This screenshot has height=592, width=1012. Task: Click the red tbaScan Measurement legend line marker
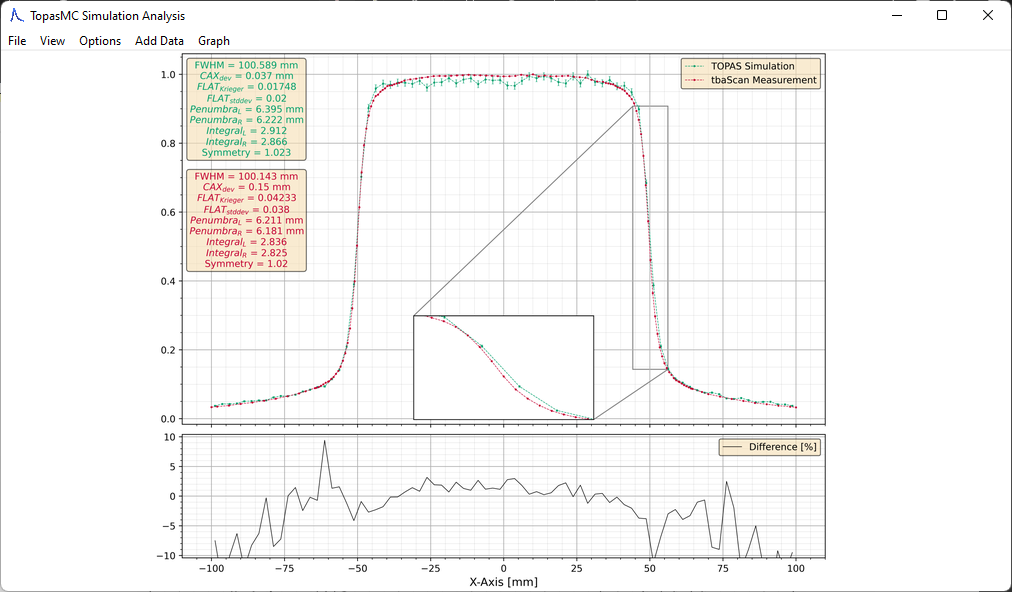click(695, 80)
